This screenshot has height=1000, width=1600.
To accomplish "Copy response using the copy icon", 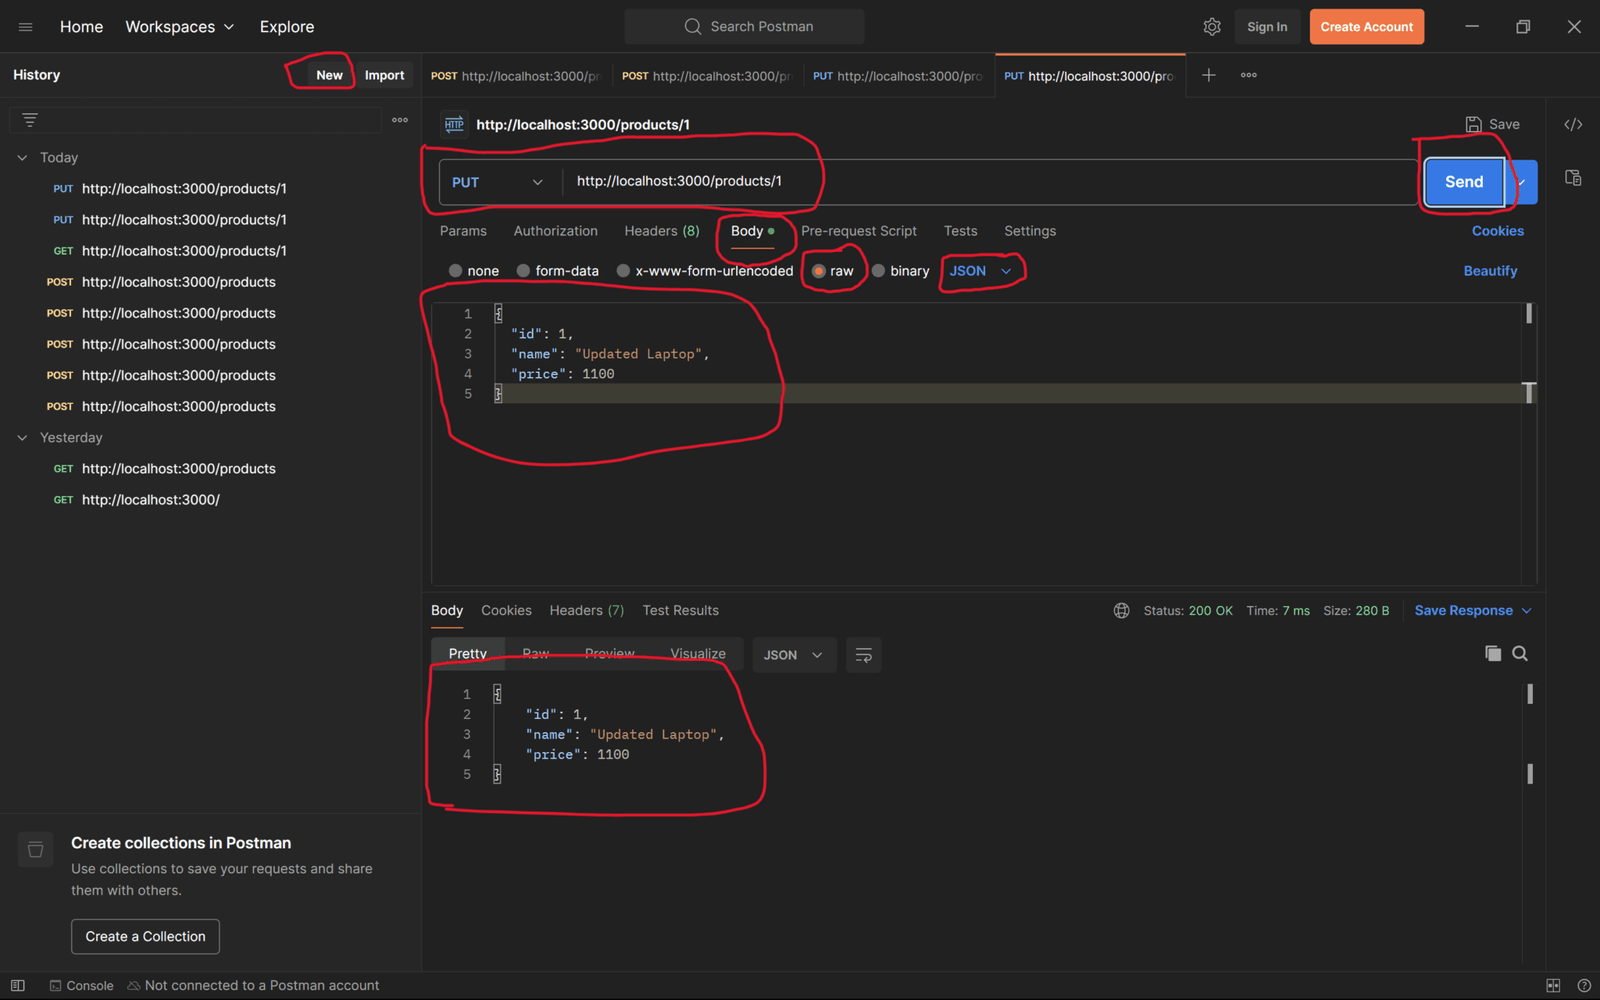I will 1492,654.
